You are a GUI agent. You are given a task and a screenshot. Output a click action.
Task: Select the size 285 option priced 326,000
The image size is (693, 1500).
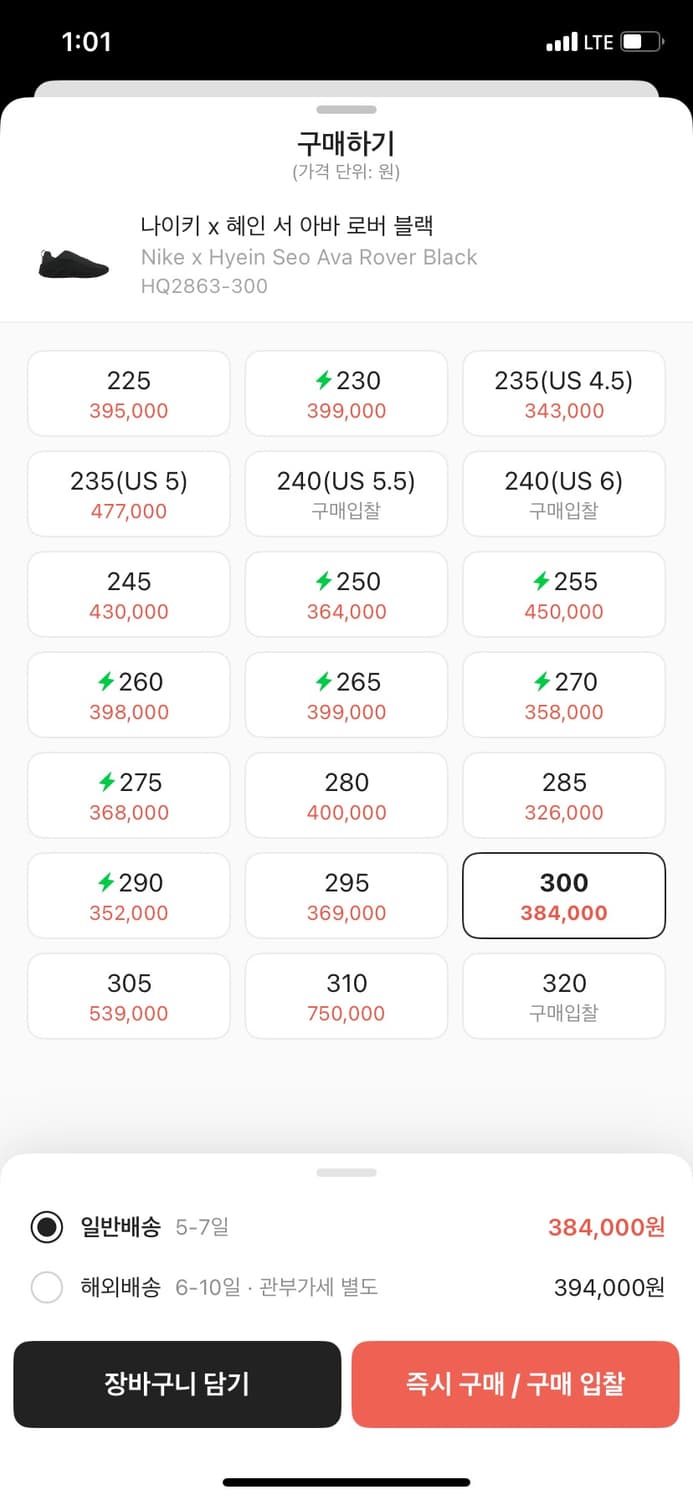563,795
